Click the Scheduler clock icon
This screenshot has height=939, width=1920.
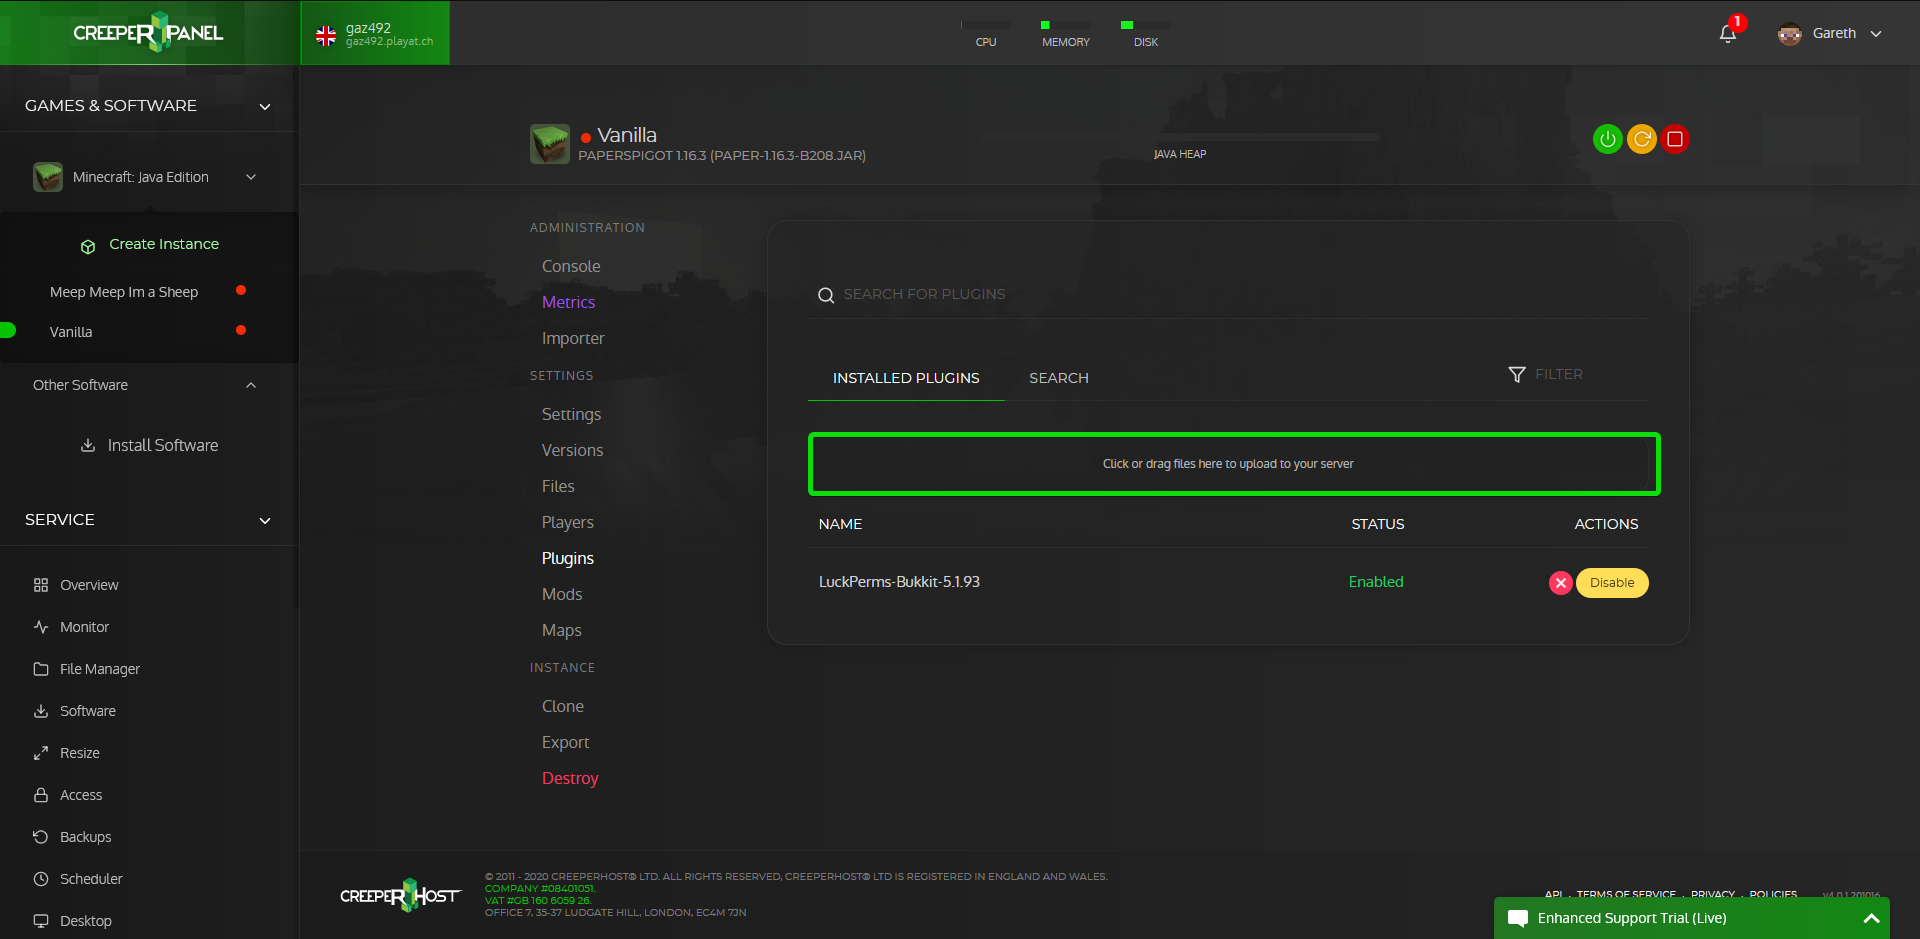[x=41, y=879]
